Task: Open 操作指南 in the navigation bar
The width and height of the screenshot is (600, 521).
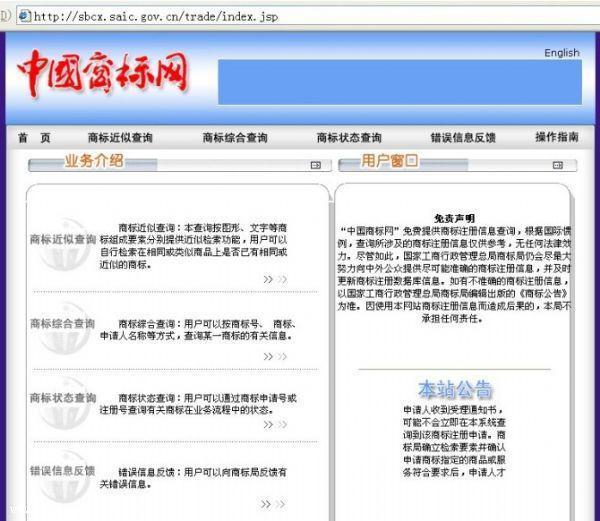Action: 557,137
